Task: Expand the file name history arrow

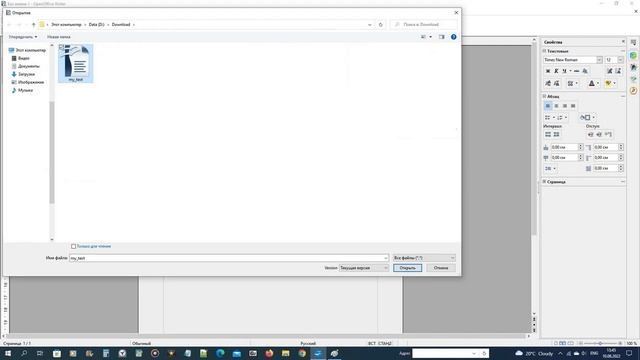Action: pyautogui.click(x=386, y=258)
